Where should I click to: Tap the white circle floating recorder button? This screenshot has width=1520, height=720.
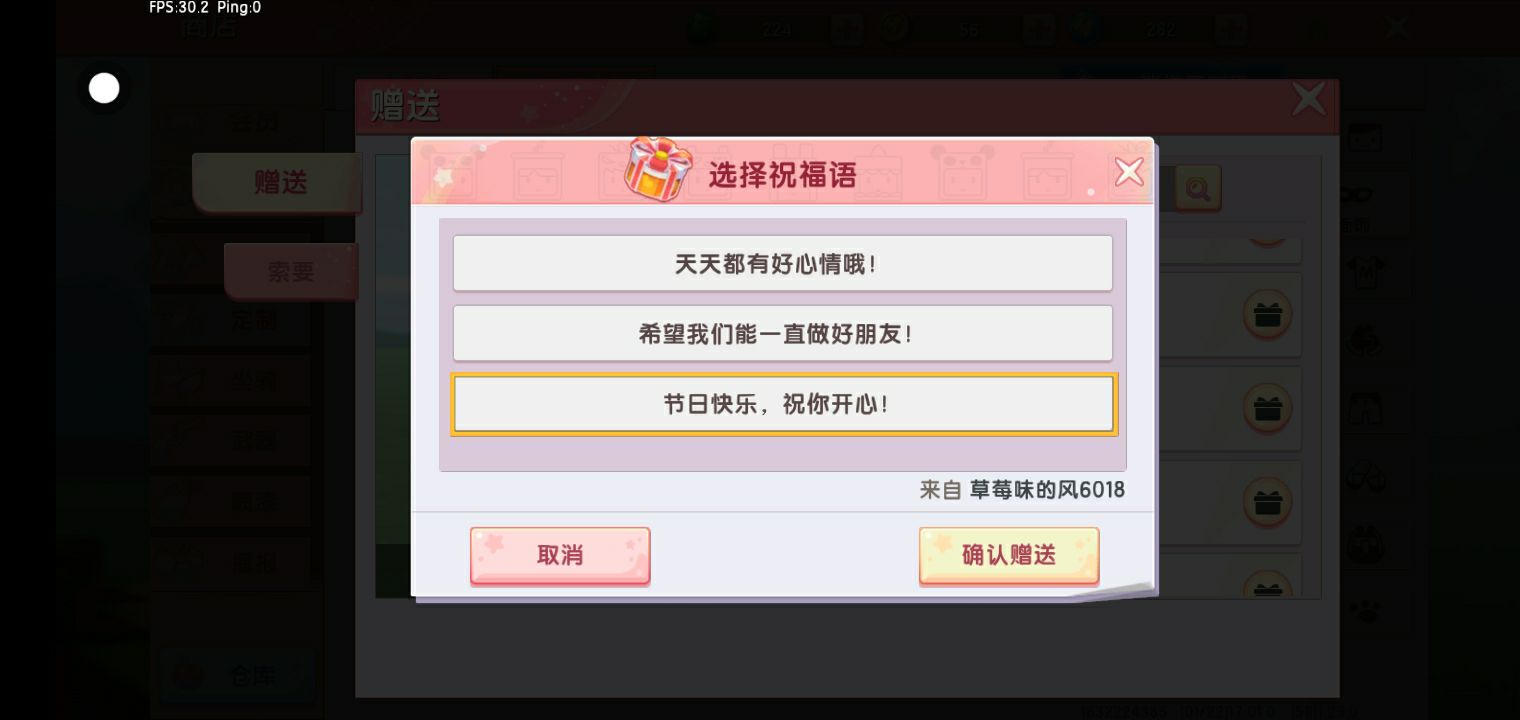pos(104,88)
